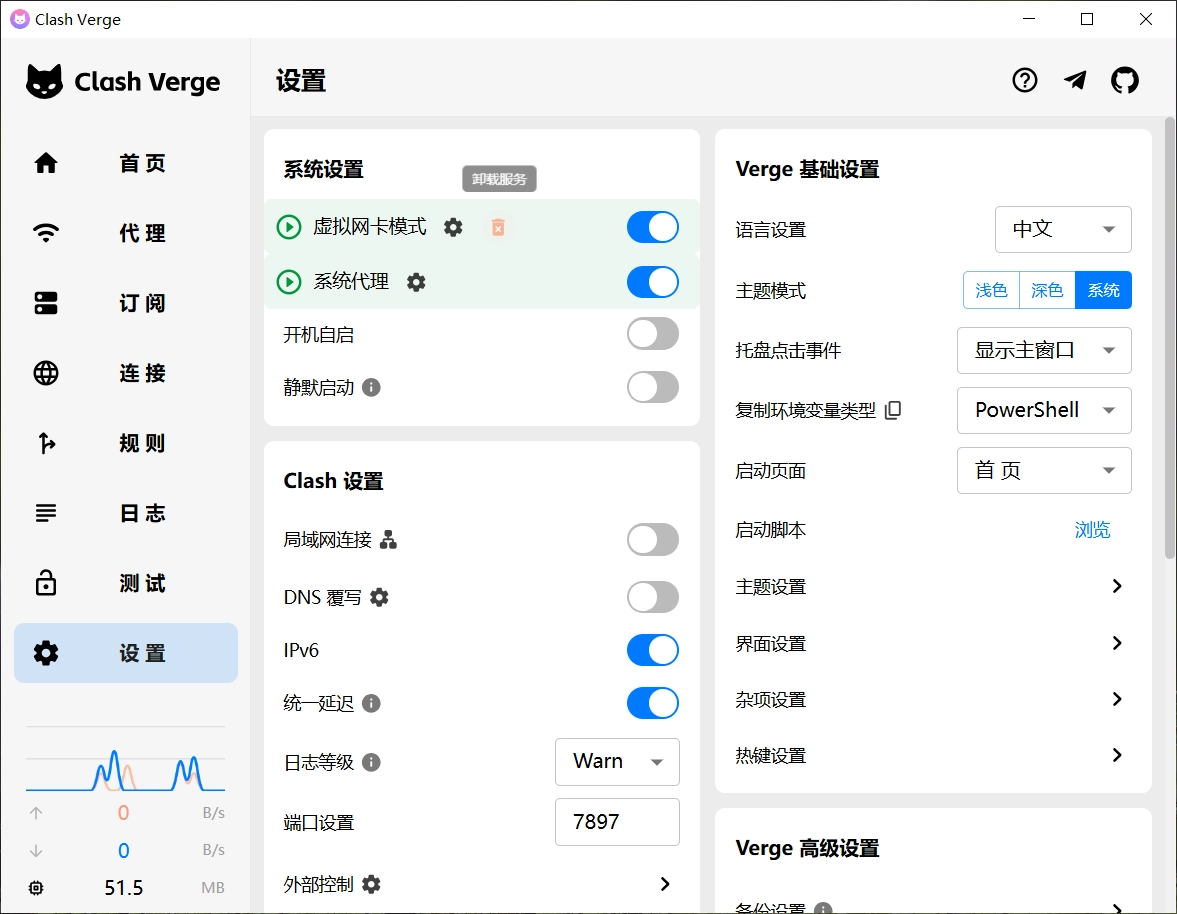
Task: Select 系统 theme mode
Action: pos(1103,290)
